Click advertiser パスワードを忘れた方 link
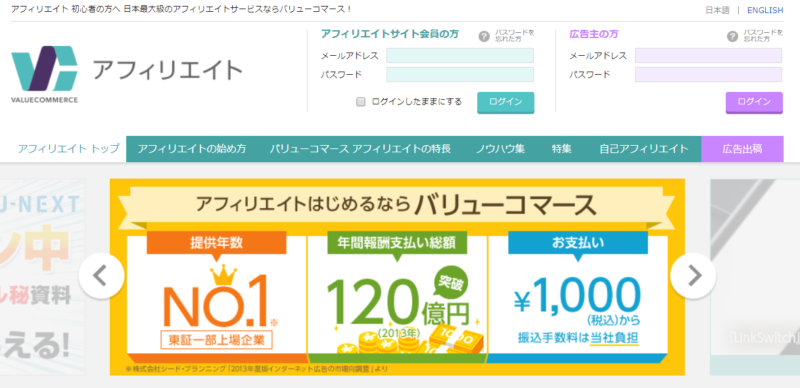Screen dimensions: 800x388 click(763, 36)
